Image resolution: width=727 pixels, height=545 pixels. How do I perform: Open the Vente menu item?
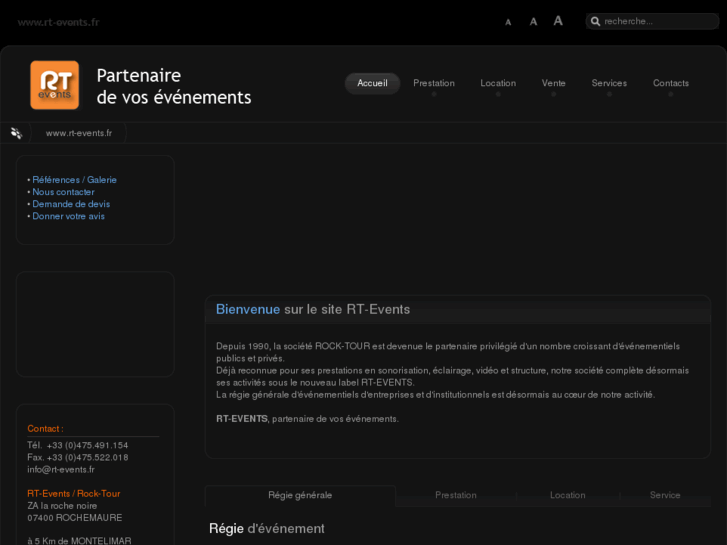pyautogui.click(x=554, y=83)
